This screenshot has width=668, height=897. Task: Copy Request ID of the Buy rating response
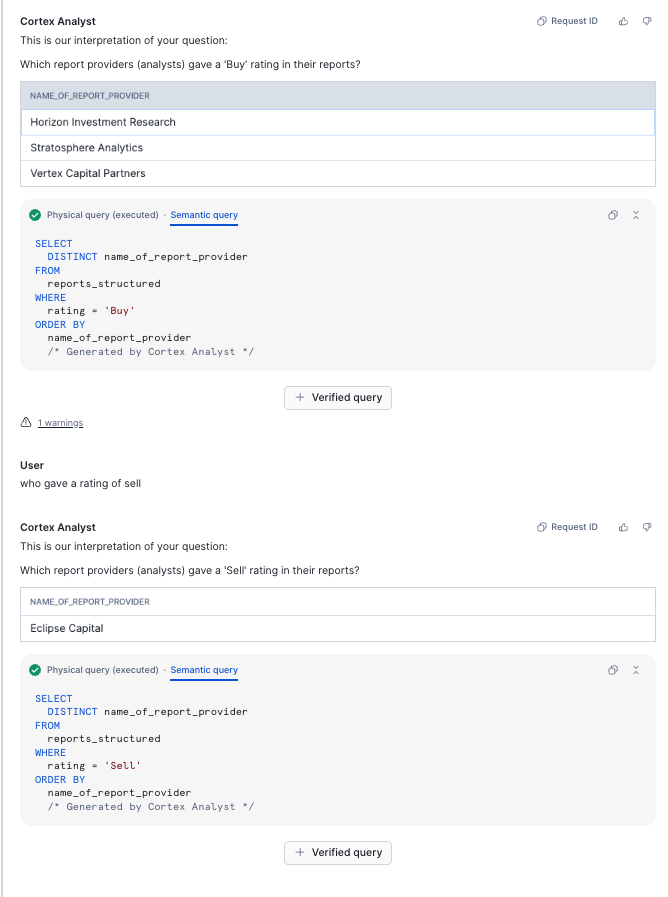click(x=567, y=21)
